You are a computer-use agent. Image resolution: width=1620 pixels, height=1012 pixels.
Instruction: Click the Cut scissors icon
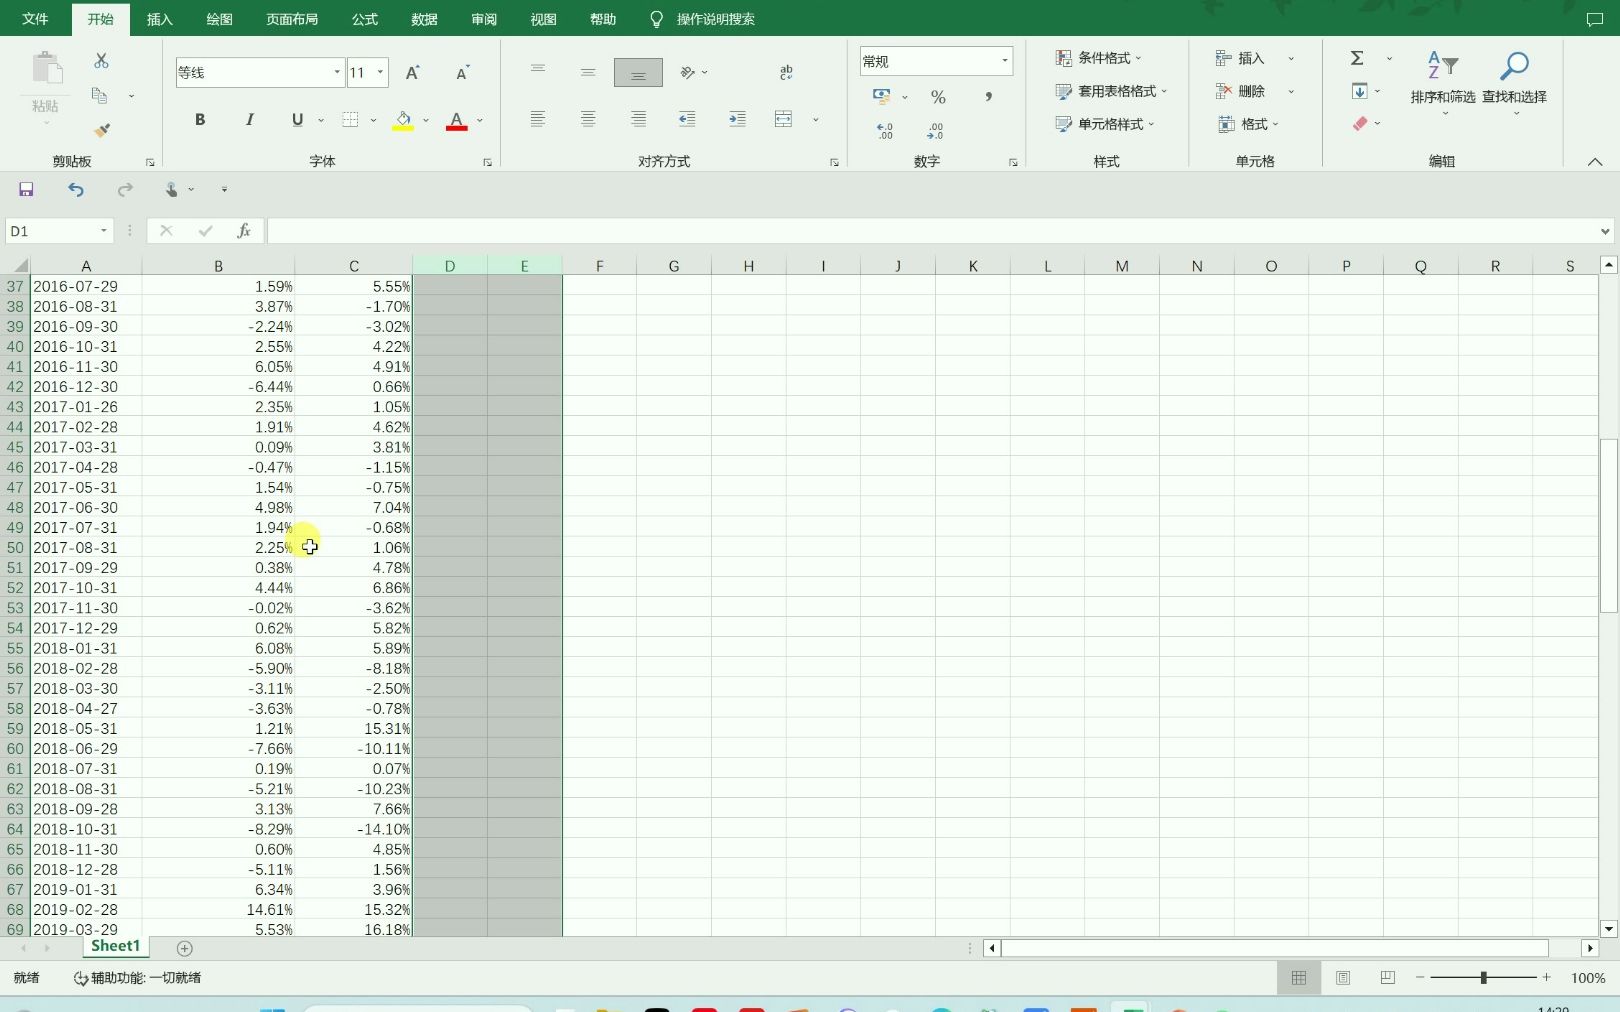pos(101,61)
